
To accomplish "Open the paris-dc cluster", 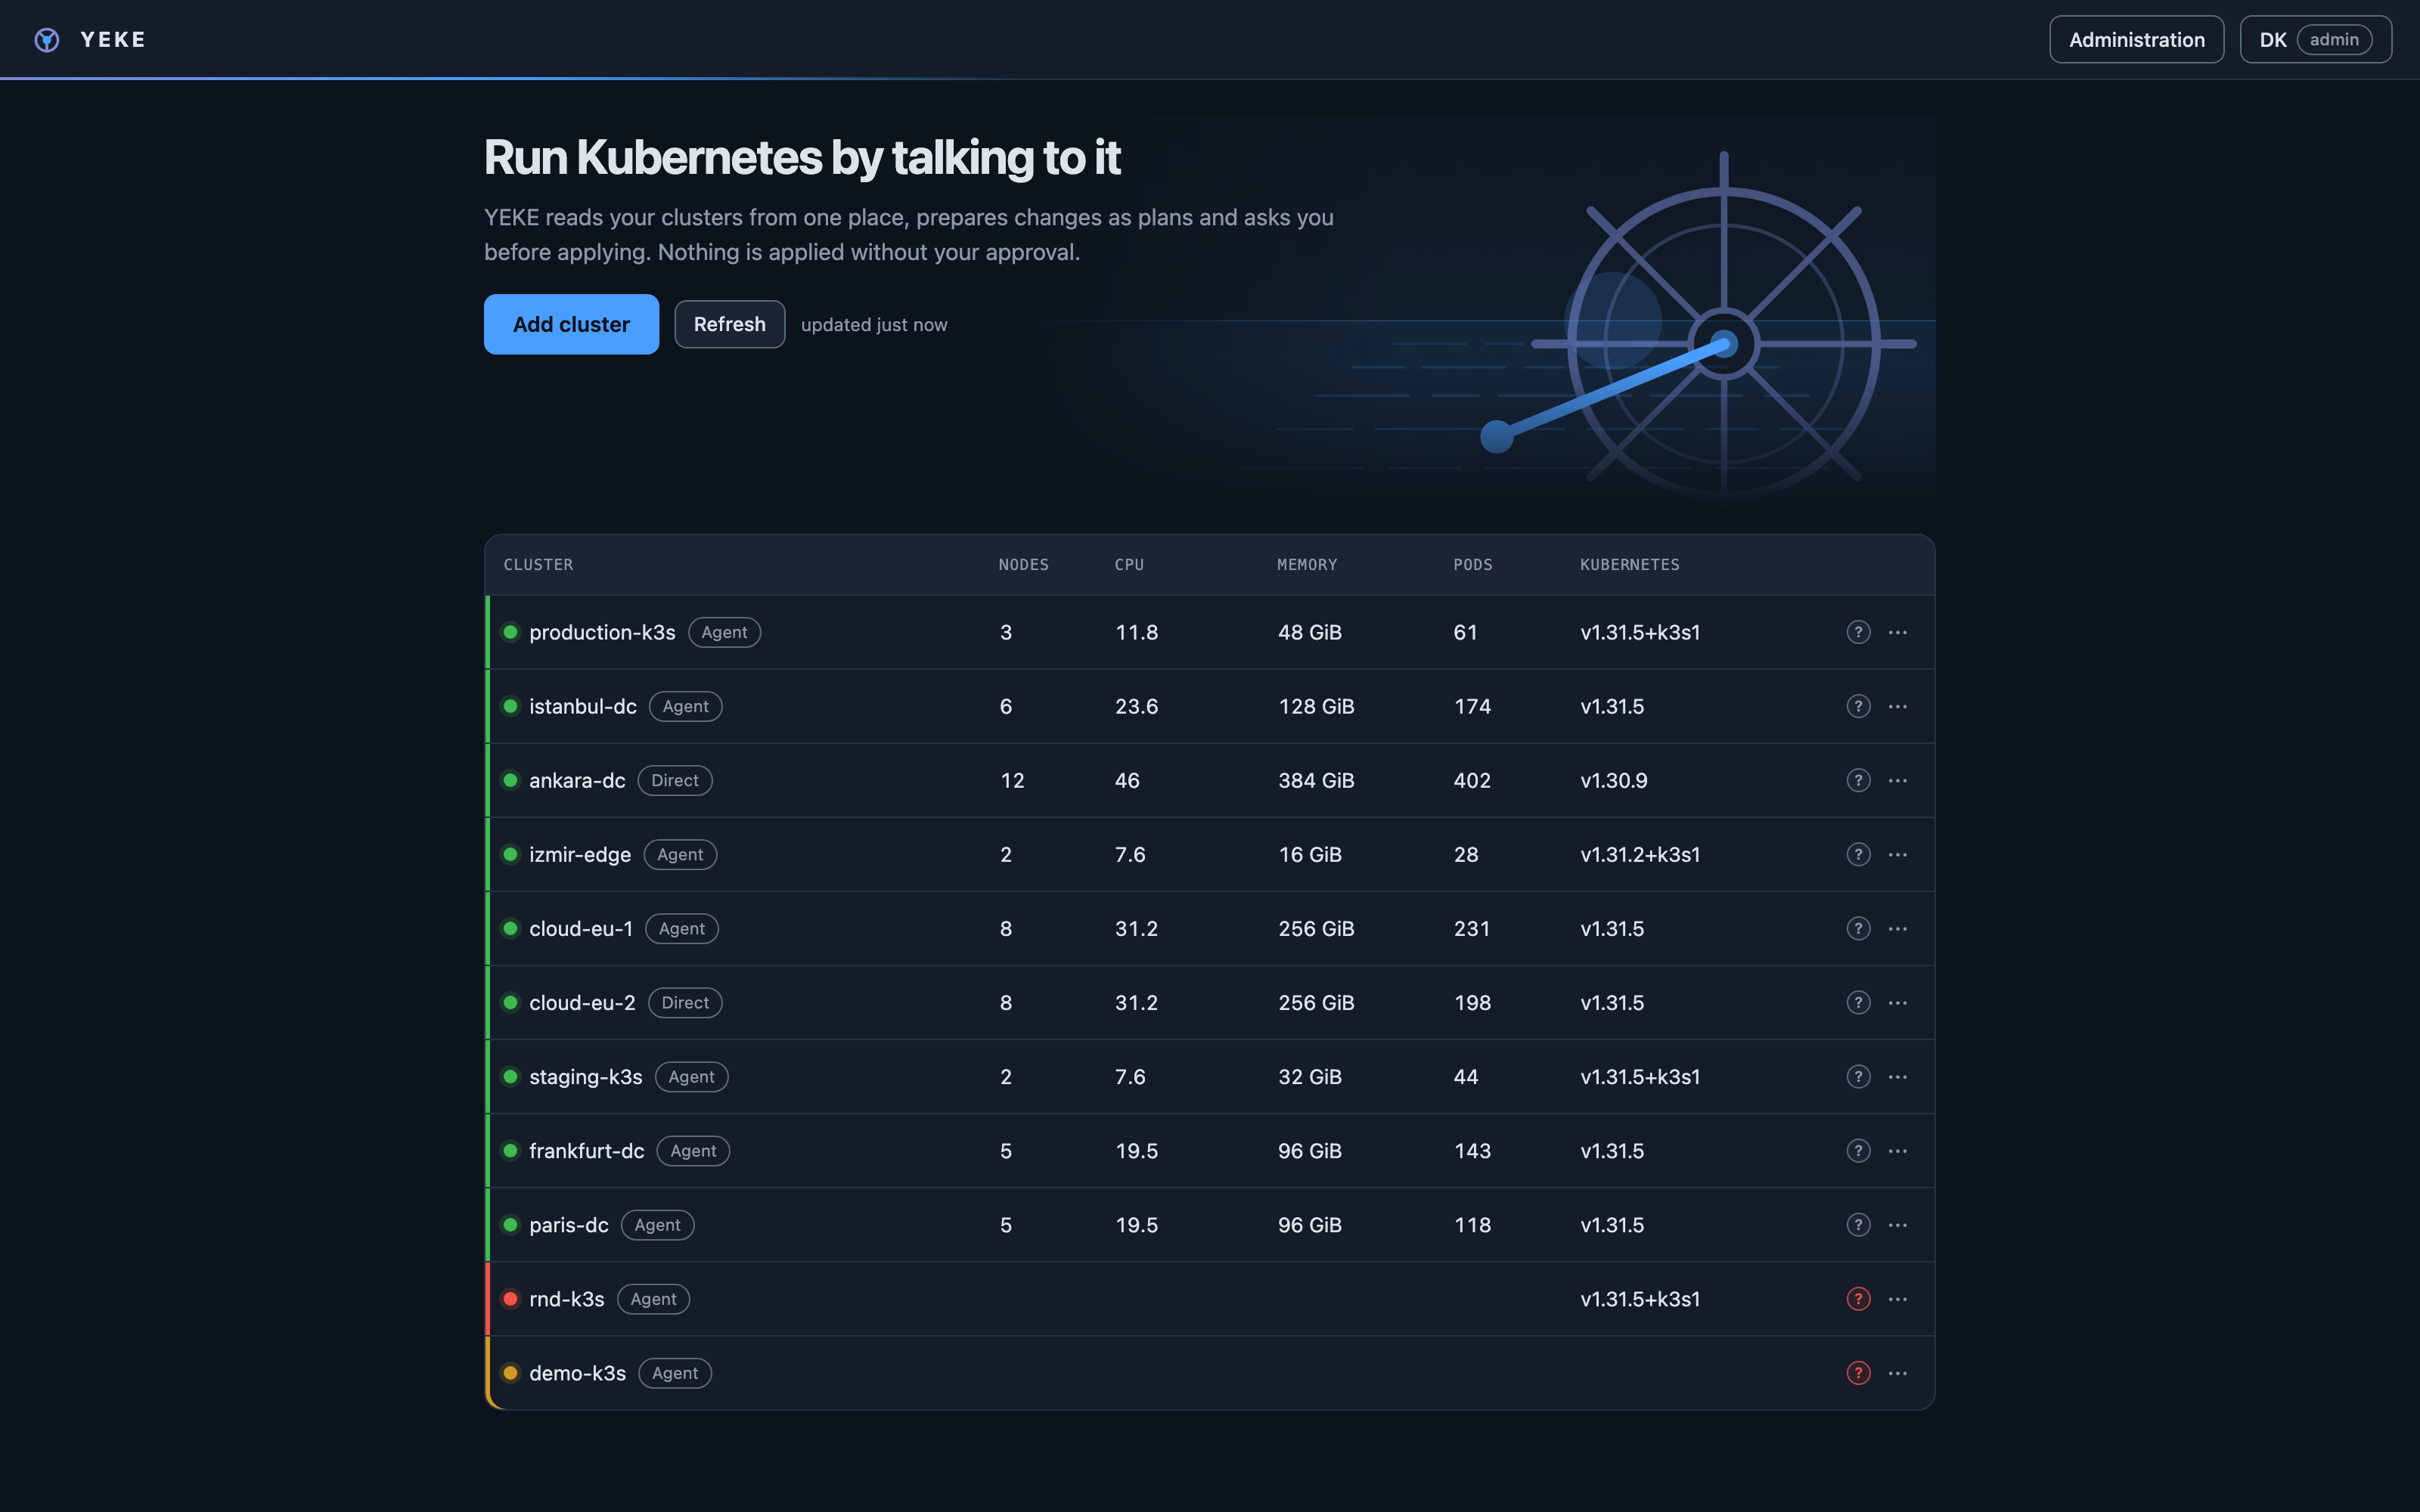I will click(x=569, y=1224).
